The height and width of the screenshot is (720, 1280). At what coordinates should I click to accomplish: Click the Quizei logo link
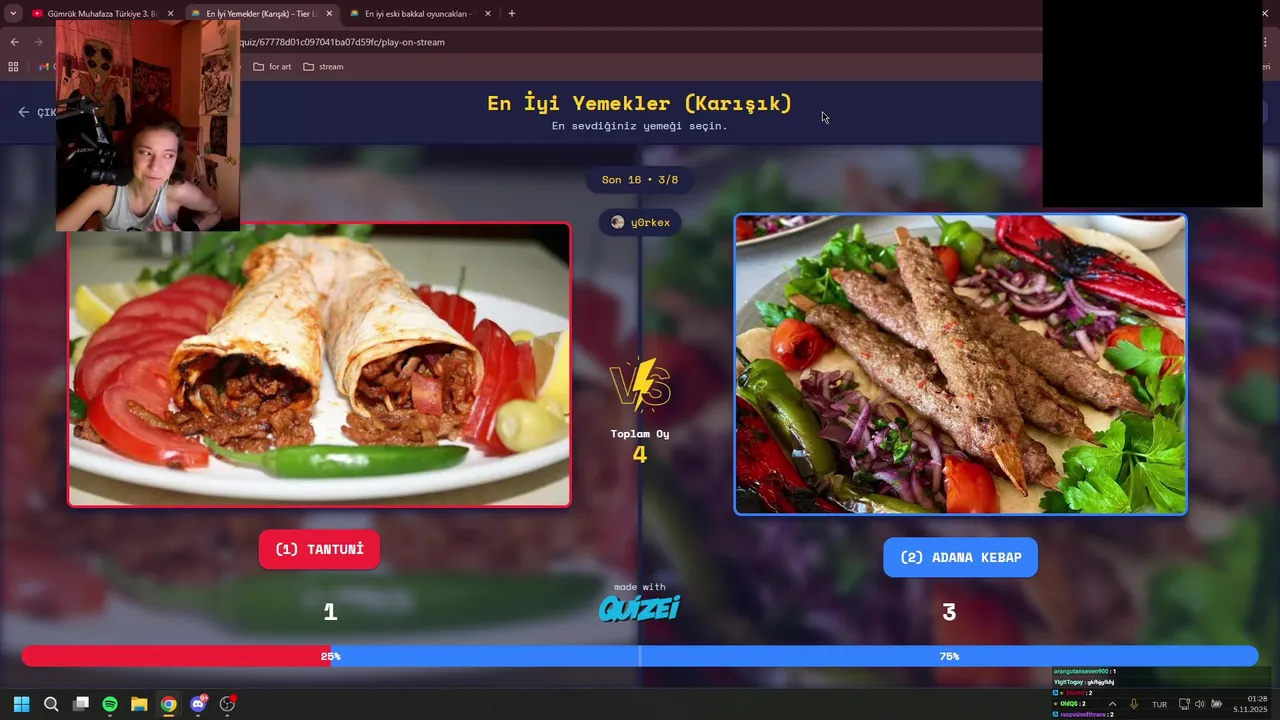click(x=639, y=608)
